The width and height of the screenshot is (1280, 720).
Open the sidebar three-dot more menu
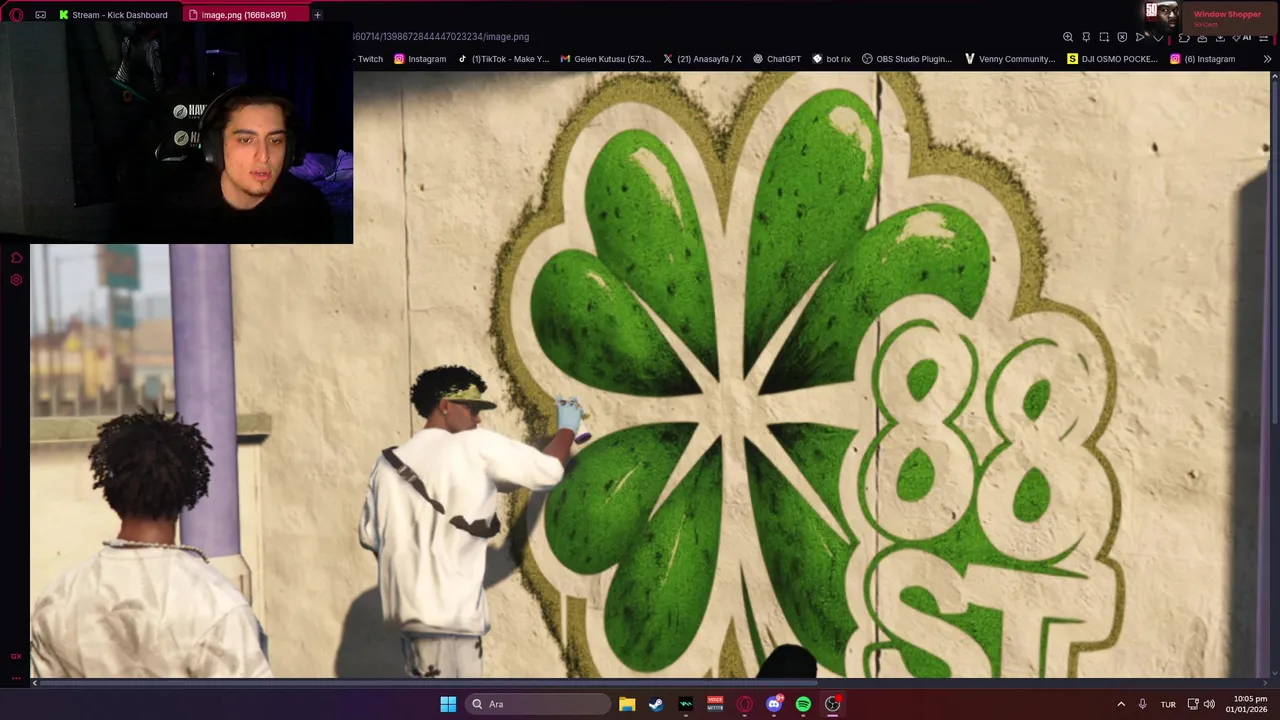[16, 678]
